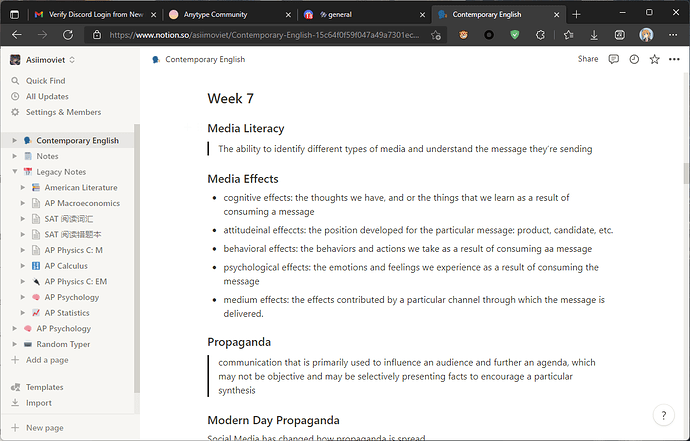Click the Media Literacy heading
Image resolution: width=690 pixels, height=441 pixels.
246,128
